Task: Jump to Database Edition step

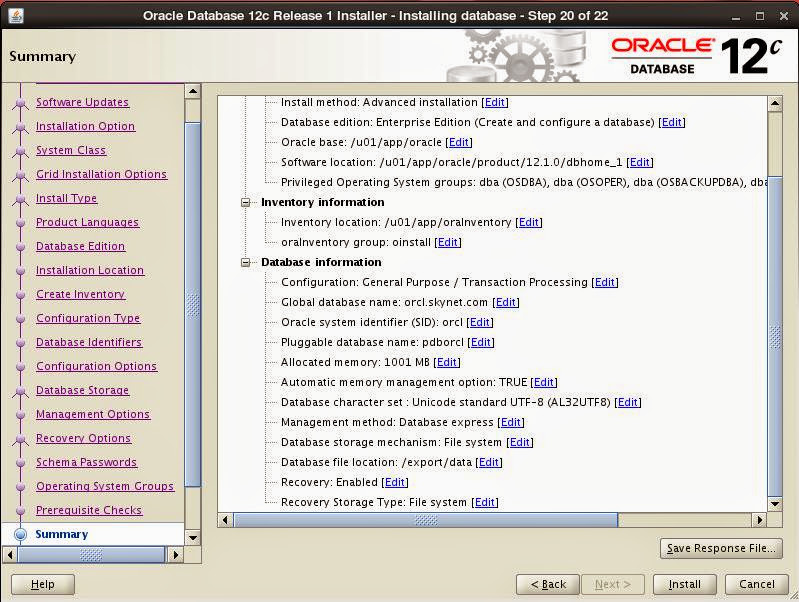Action: point(80,246)
